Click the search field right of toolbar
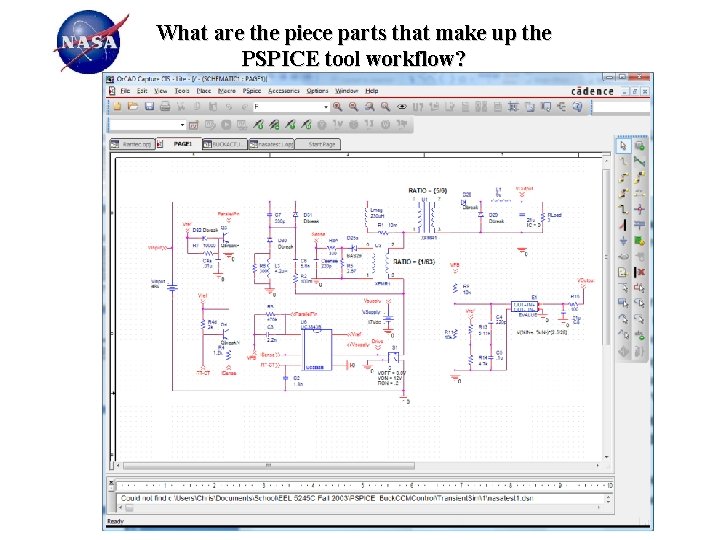 [622, 107]
